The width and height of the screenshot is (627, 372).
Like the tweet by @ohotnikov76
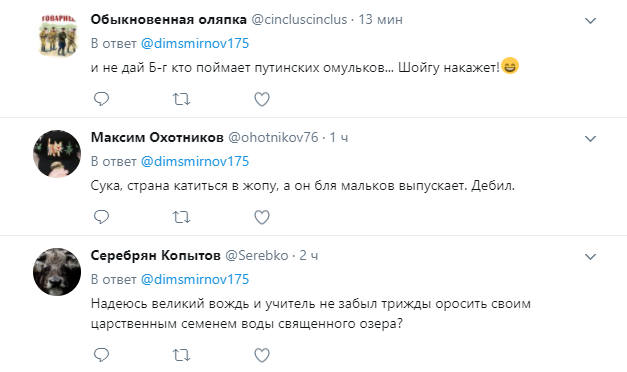pyautogui.click(x=262, y=217)
